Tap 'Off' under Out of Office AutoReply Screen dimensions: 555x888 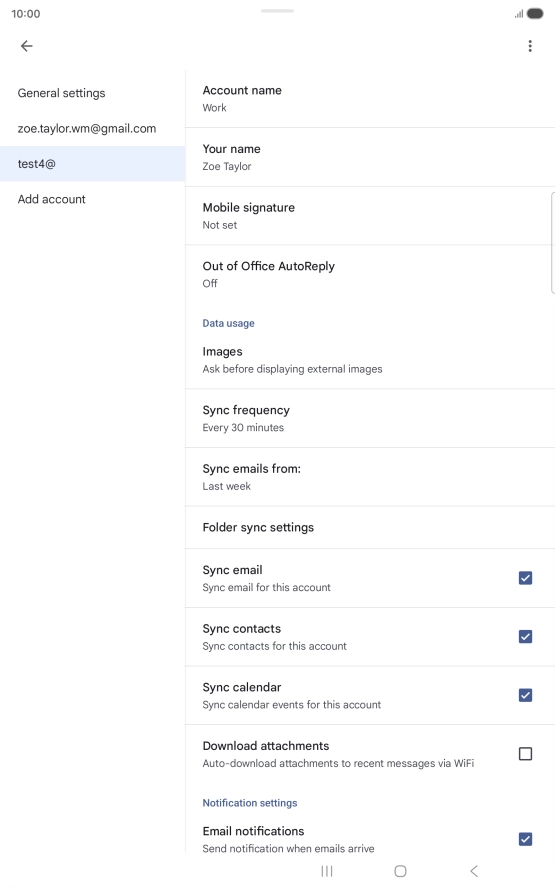[210, 283]
